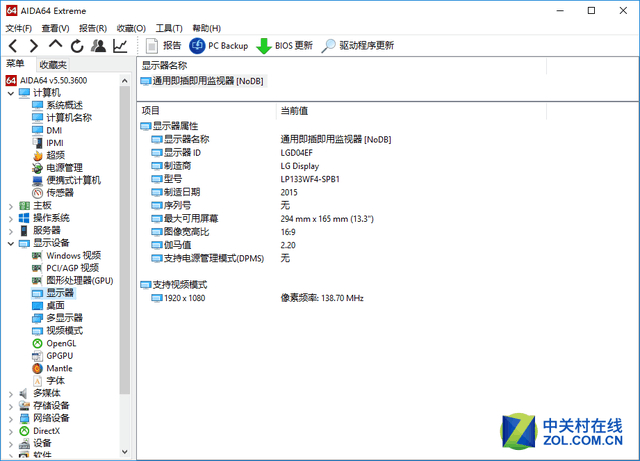Click BIOS 更新 toolbar button
640x461 pixels.
pos(284,46)
